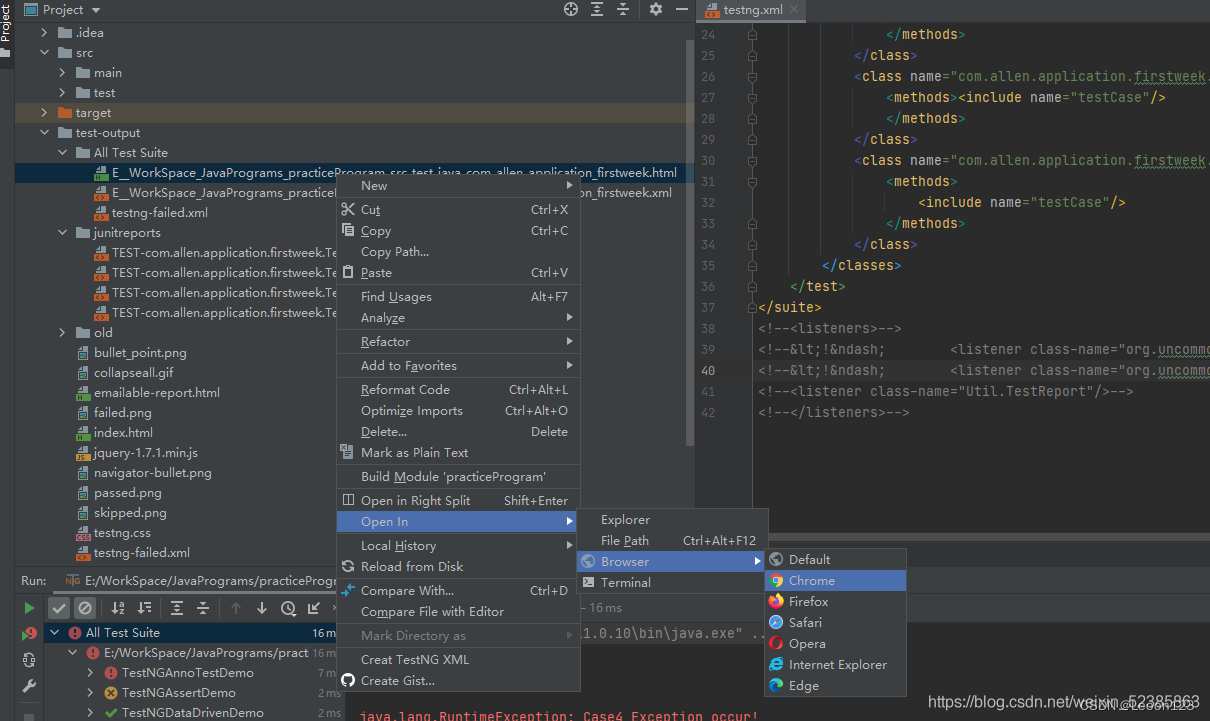This screenshot has height=721, width=1210.
Task: Click Opera icon in browser submenu
Action: [777, 644]
